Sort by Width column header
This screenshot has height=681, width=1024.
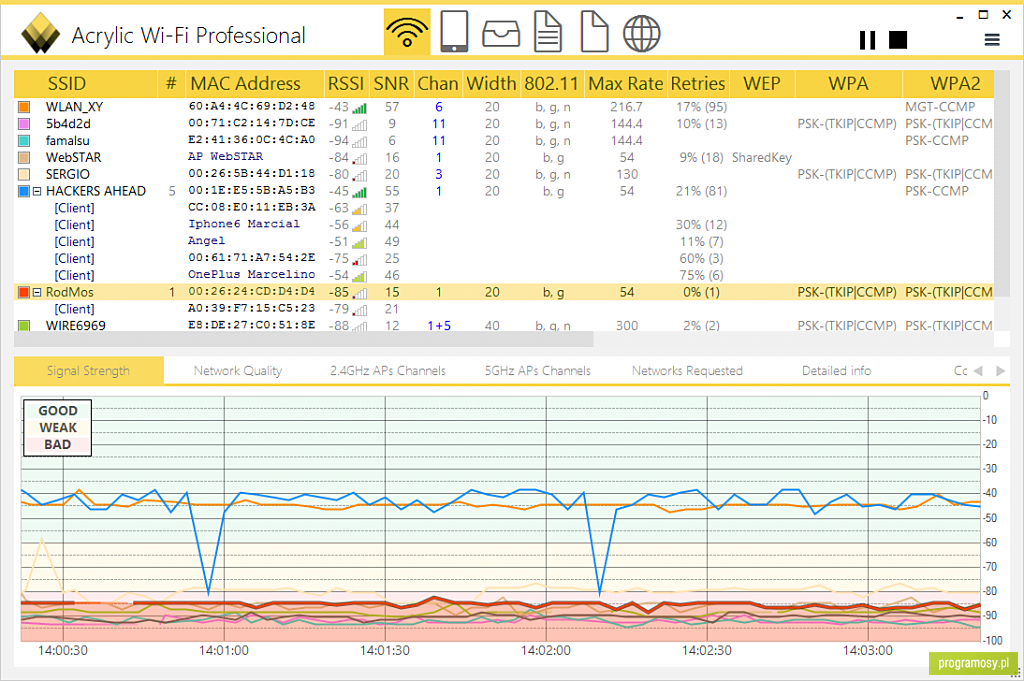click(x=492, y=84)
